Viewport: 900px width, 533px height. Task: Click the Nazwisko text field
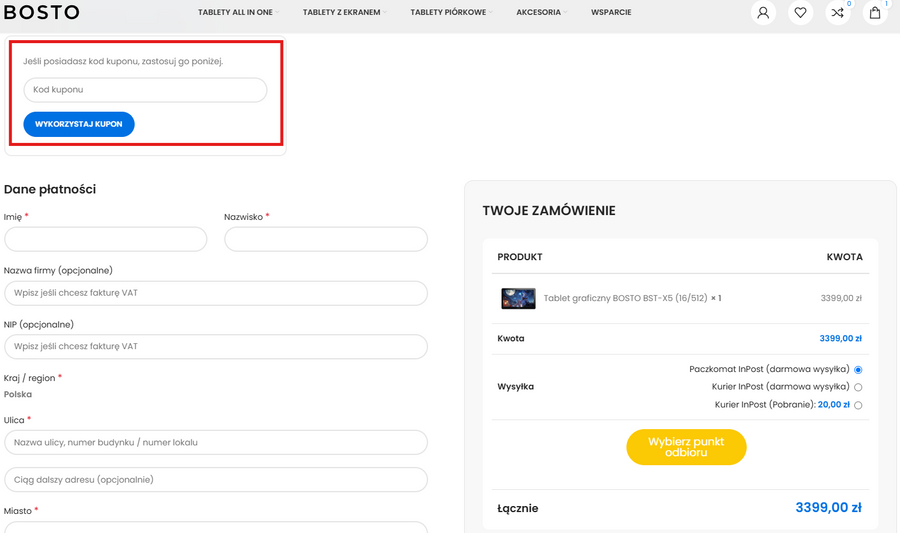[x=325, y=239]
